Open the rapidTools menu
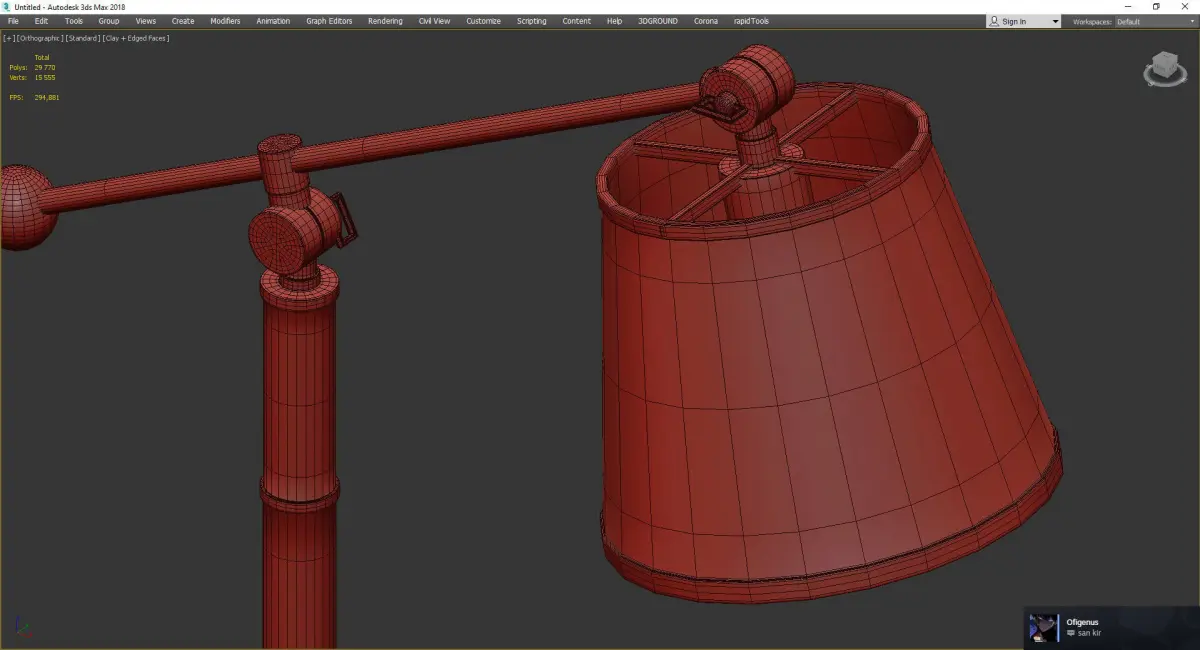Image resolution: width=1200 pixels, height=650 pixels. point(752,21)
